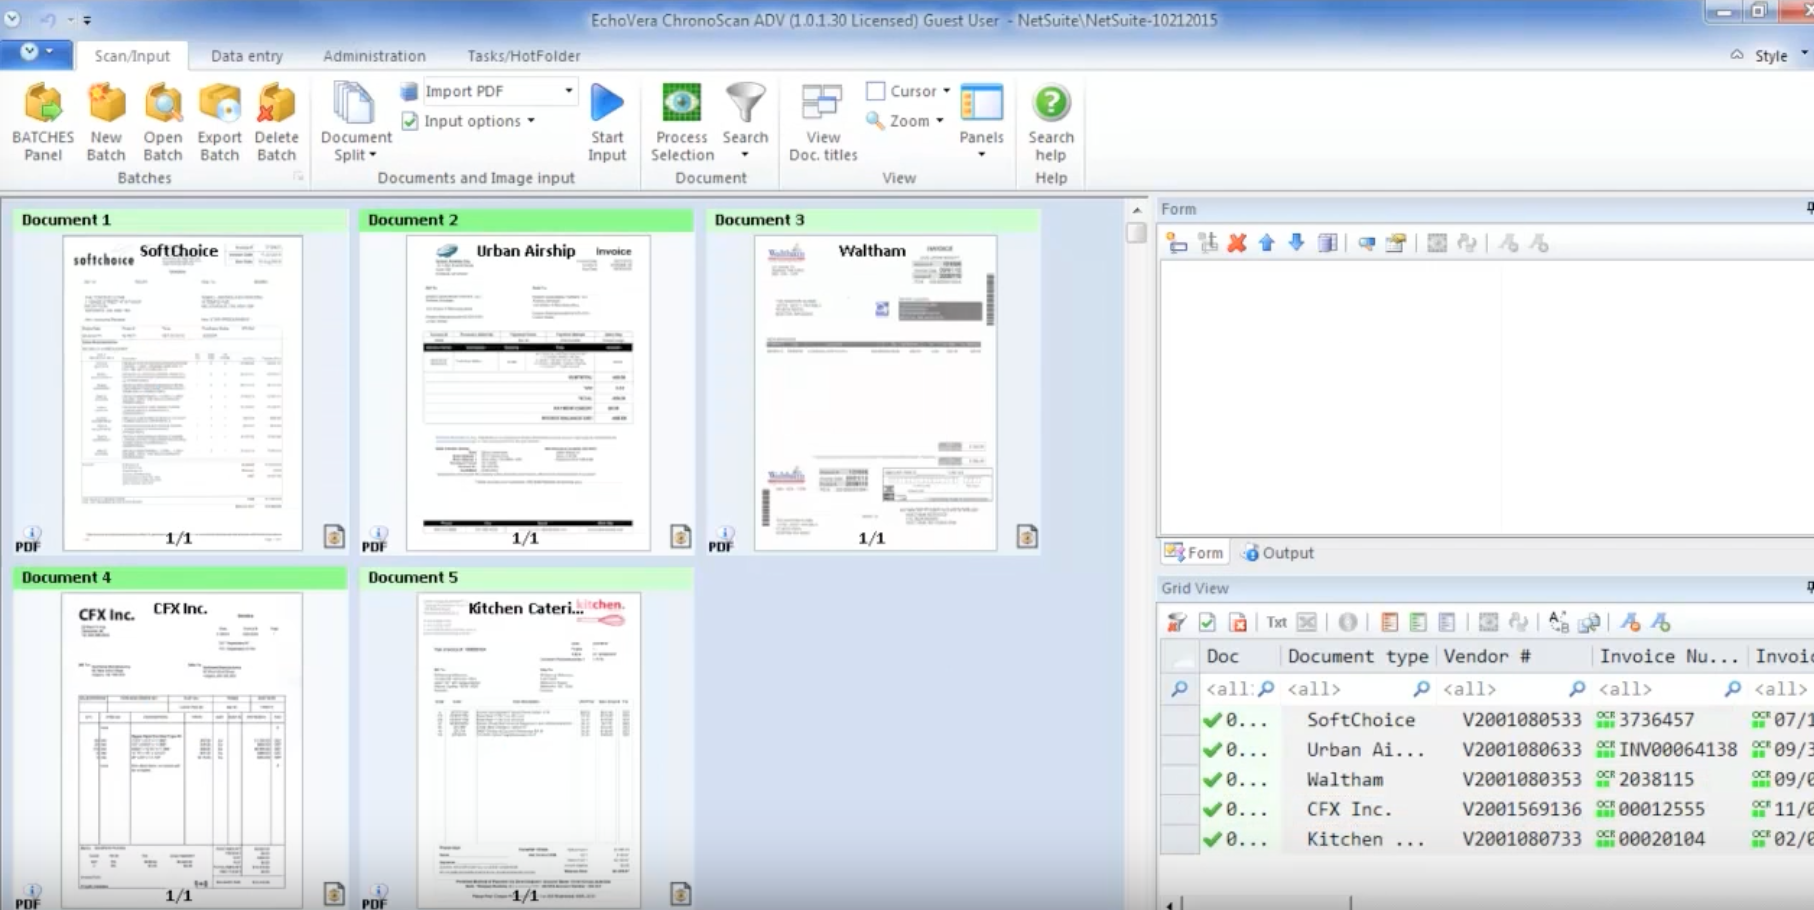The width and height of the screenshot is (1814, 910).
Task: Click SoftChoice row checkmark in grid
Action: point(1212,720)
